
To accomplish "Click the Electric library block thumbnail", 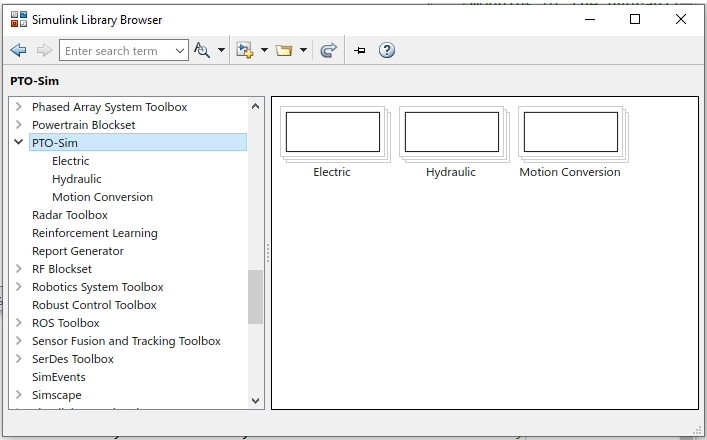I will click(x=335, y=134).
